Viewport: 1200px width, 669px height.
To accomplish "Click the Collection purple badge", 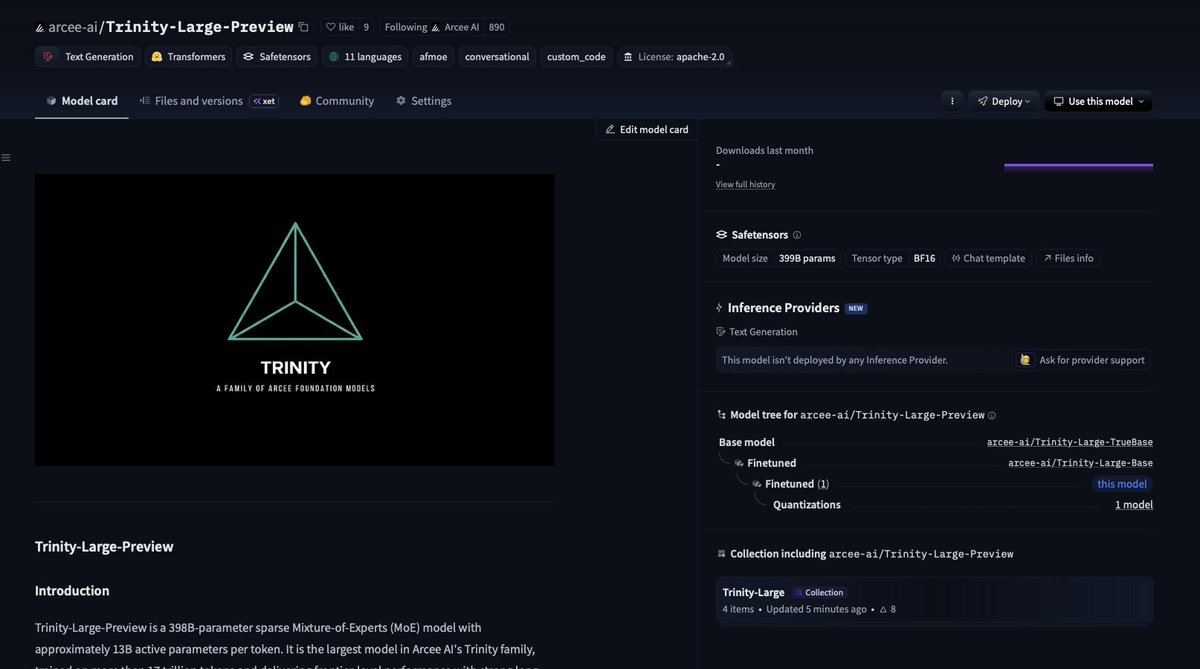I will 819,592.
